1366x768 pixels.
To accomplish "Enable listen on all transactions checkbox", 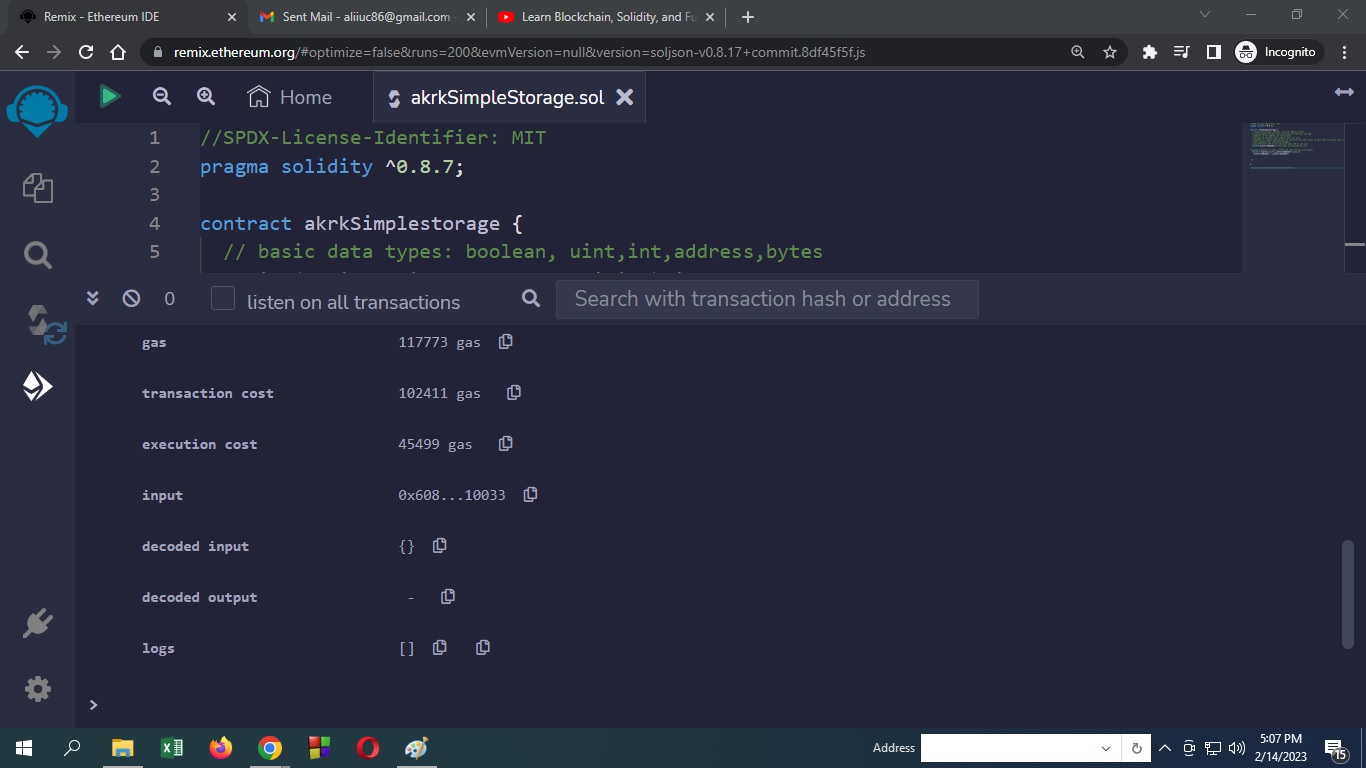I will click(223, 299).
